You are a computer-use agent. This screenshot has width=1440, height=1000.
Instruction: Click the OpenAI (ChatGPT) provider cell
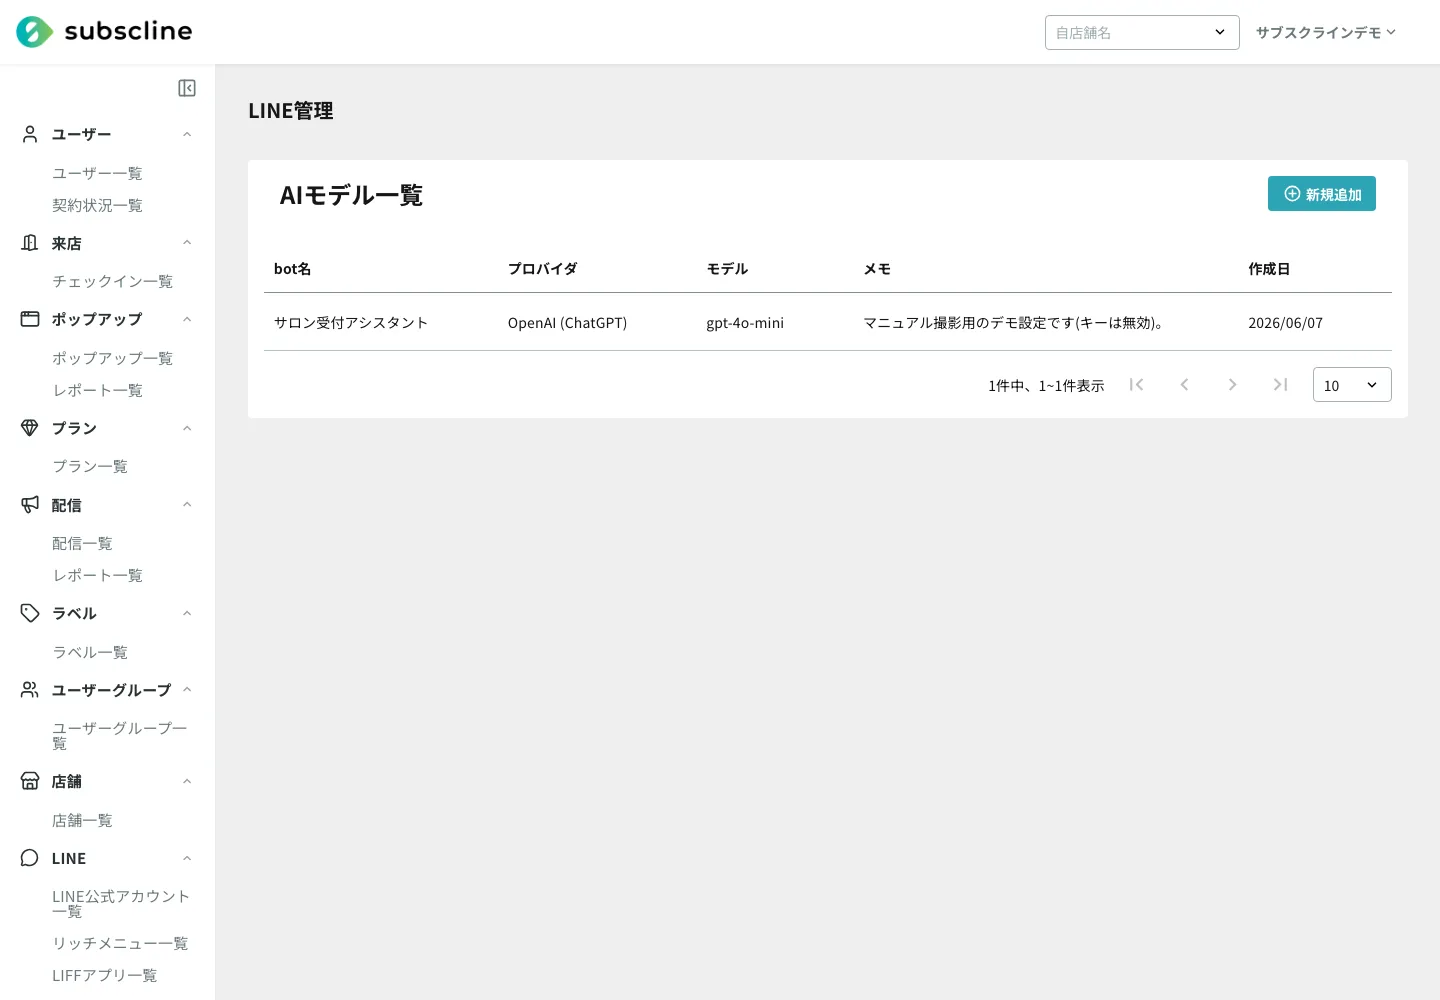567,323
